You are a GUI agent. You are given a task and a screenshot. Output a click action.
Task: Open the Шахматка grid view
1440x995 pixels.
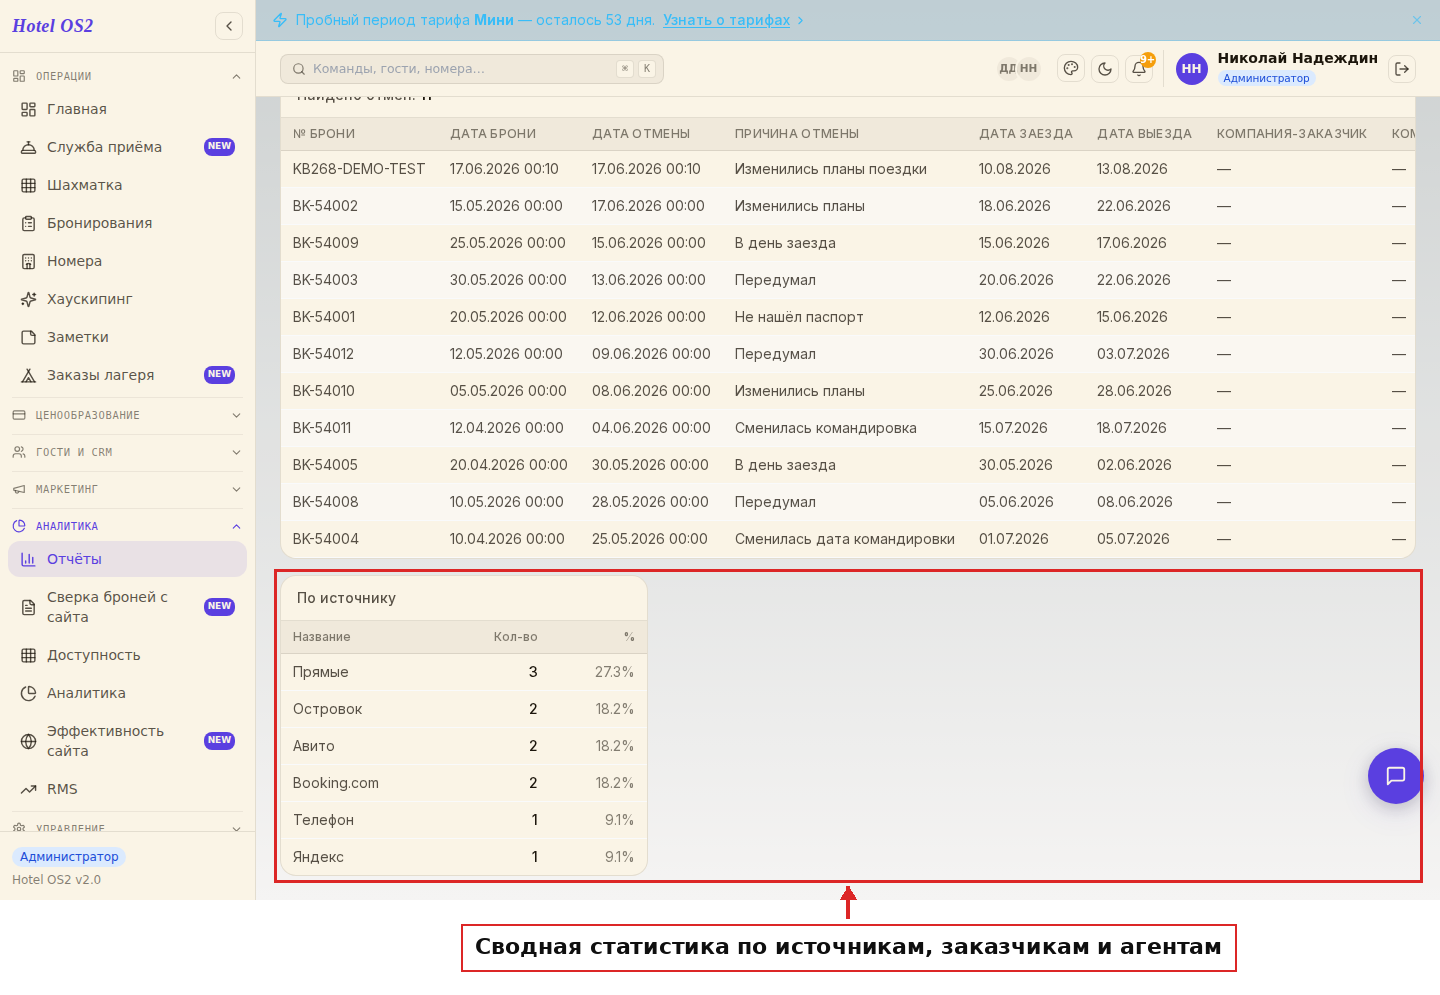coord(127,185)
